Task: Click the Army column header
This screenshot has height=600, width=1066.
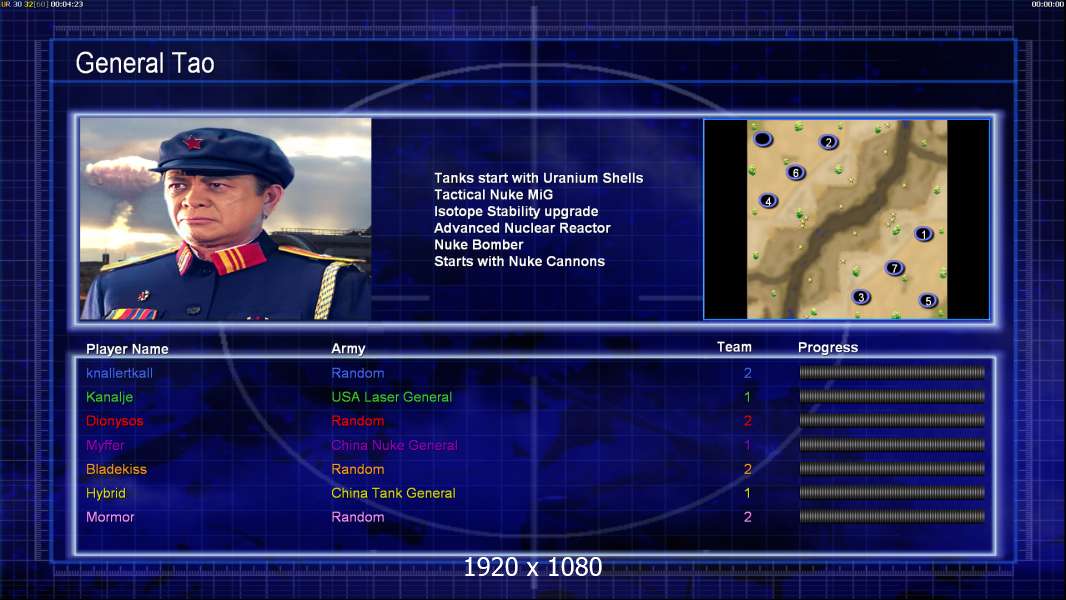Action: (348, 349)
